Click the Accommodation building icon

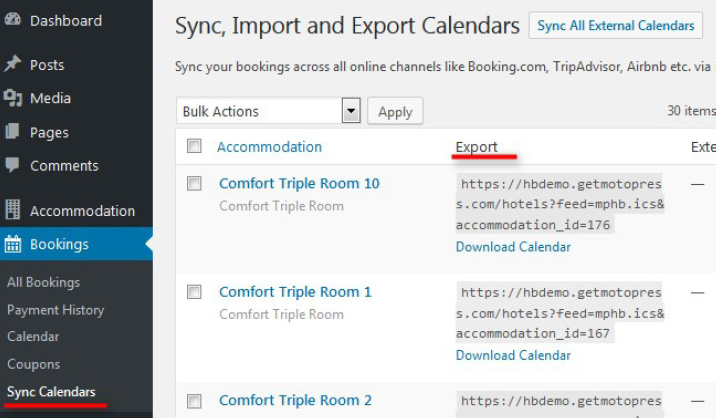pos(12,210)
